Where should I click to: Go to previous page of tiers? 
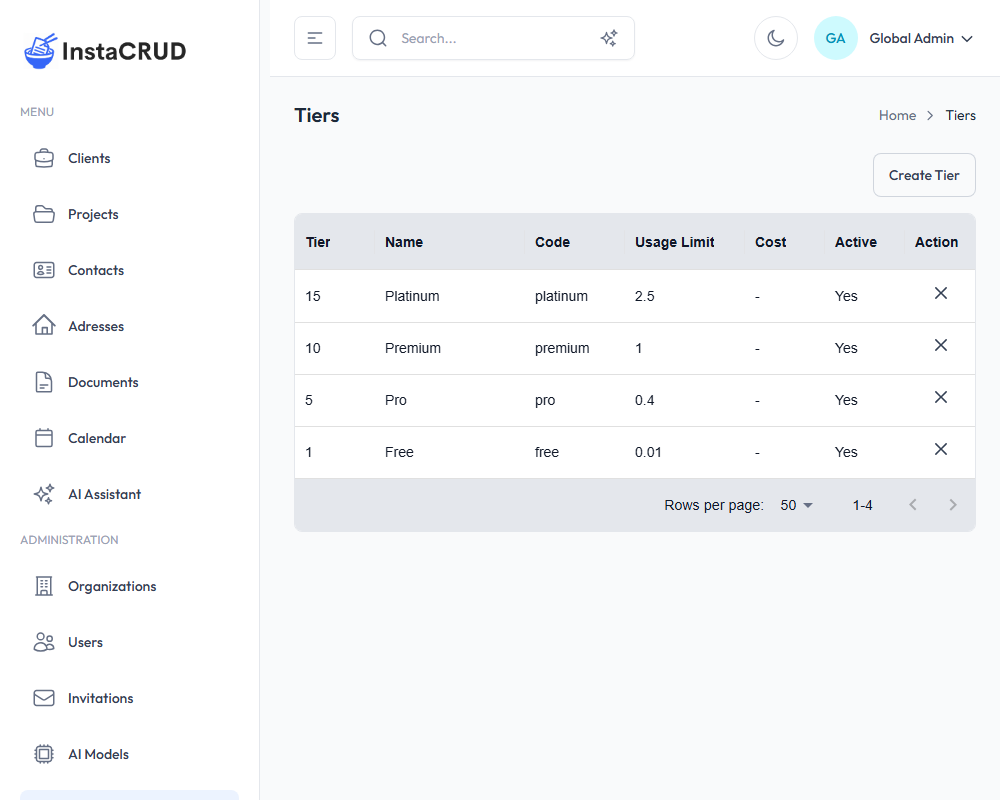pos(912,505)
